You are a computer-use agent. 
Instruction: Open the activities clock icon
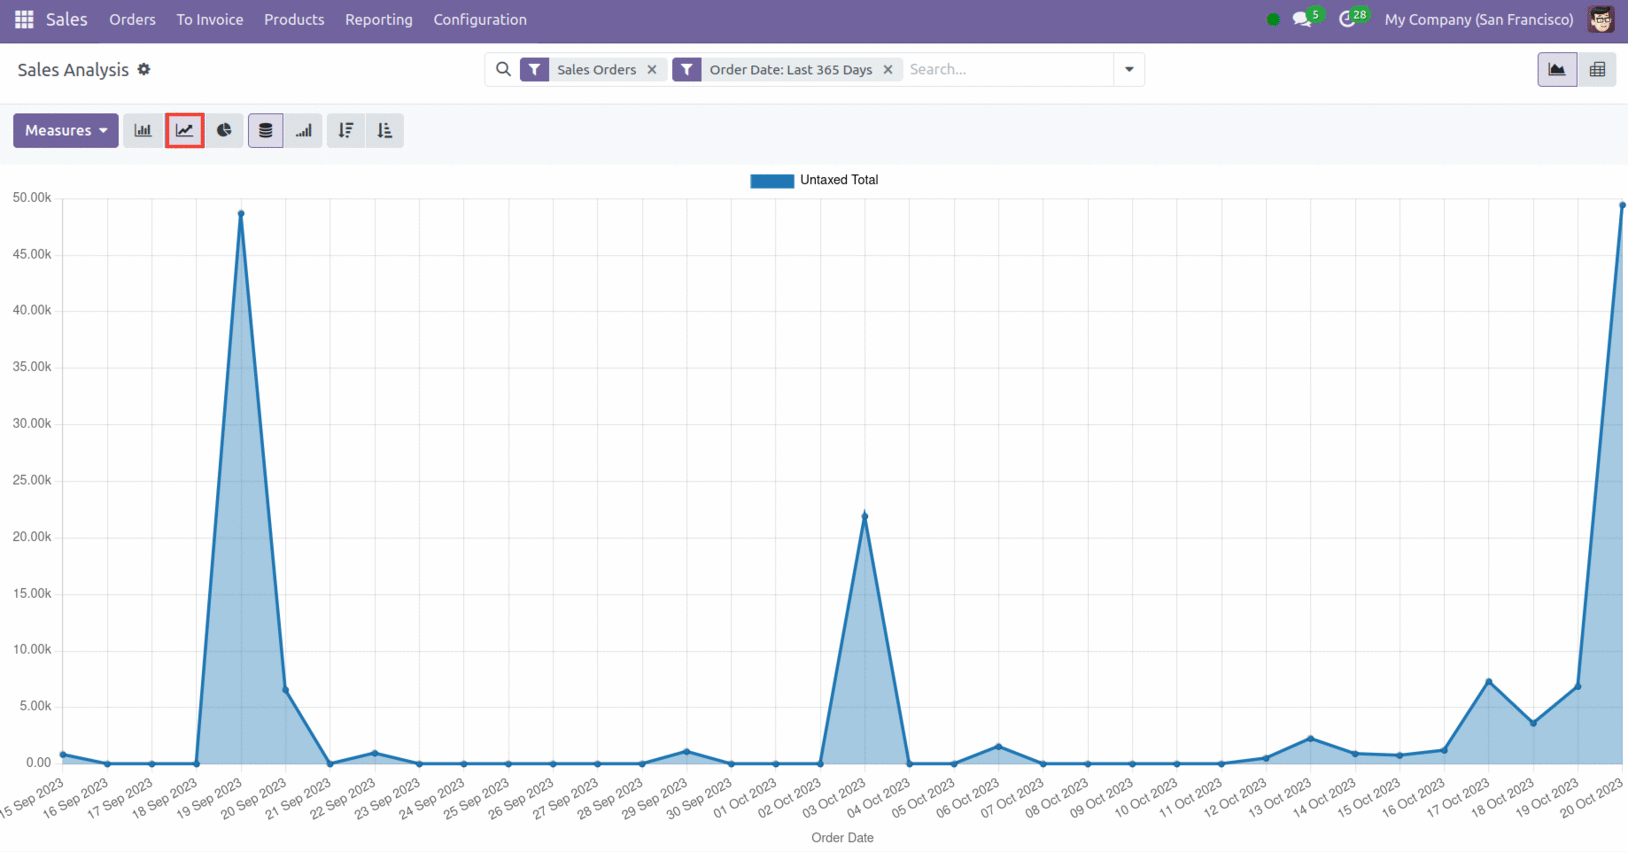[x=1347, y=20]
